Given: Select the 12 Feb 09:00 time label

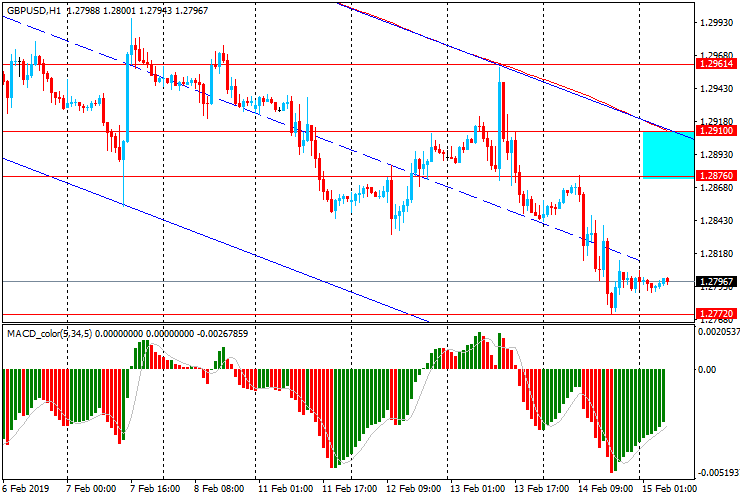Looking at the screenshot, I should coord(414,489).
